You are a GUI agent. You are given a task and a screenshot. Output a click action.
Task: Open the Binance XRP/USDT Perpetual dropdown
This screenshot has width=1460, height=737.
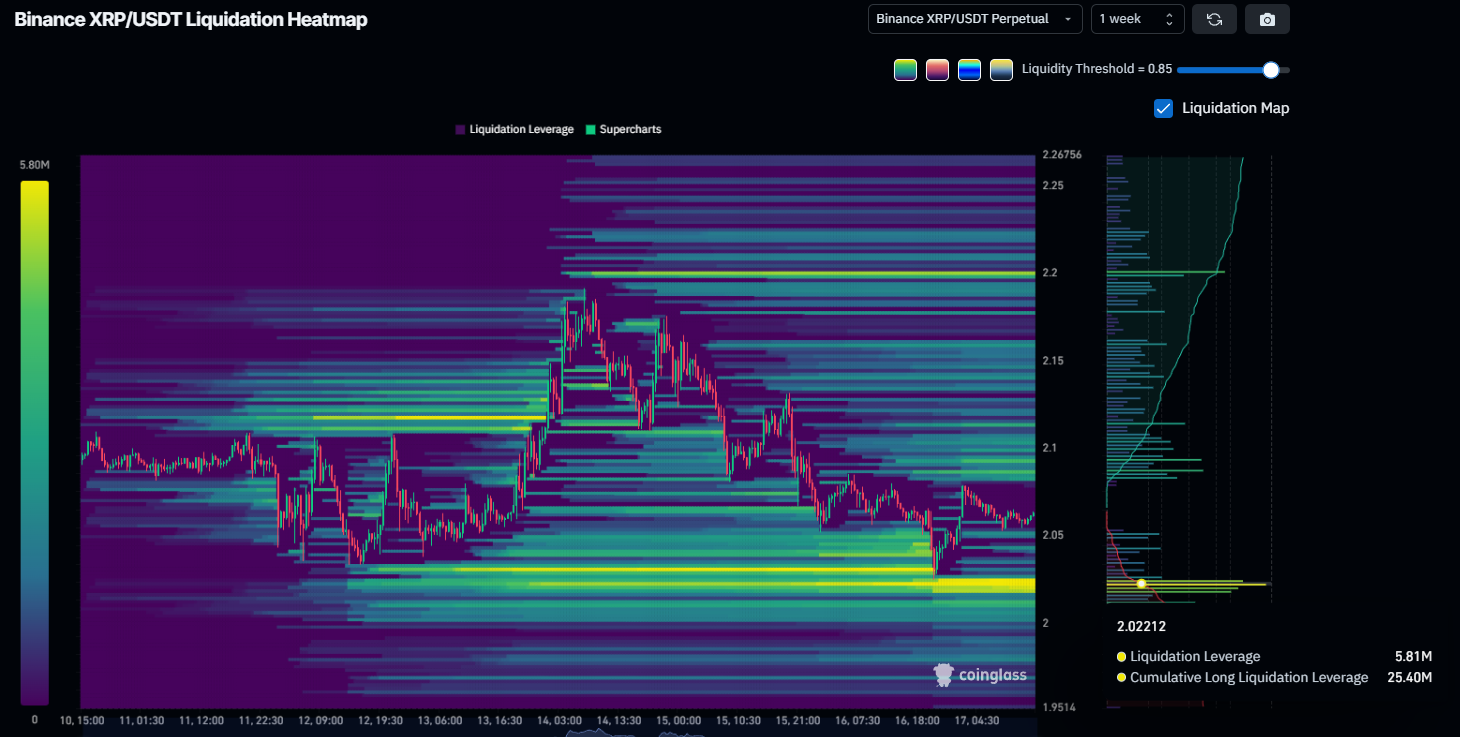pos(974,18)
